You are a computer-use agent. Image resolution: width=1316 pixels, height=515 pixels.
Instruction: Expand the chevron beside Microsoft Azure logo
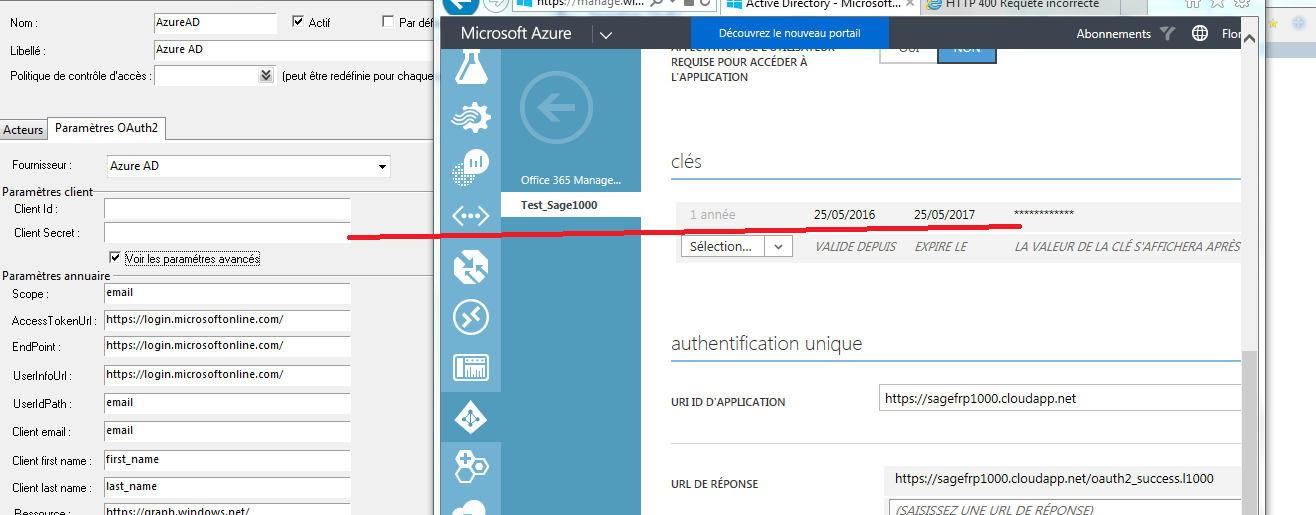click(x=605, y=35)
